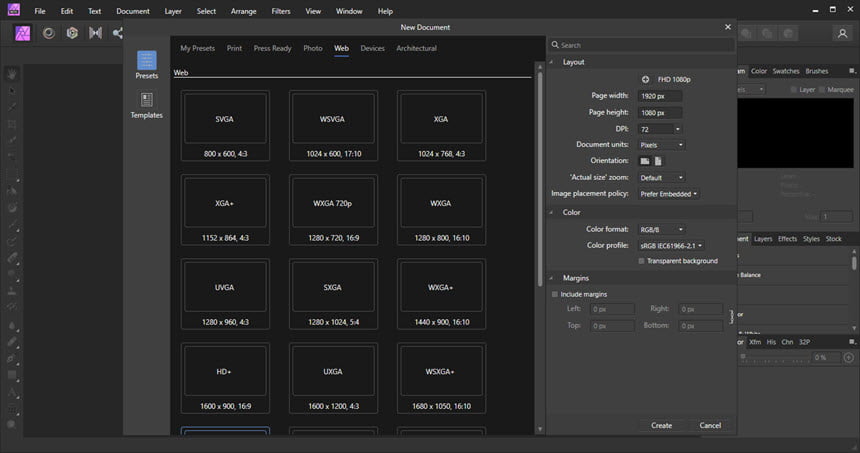Screen dimensions: 860x453
Task: Switch to the Print tab
Action: (x=234, y=48)
